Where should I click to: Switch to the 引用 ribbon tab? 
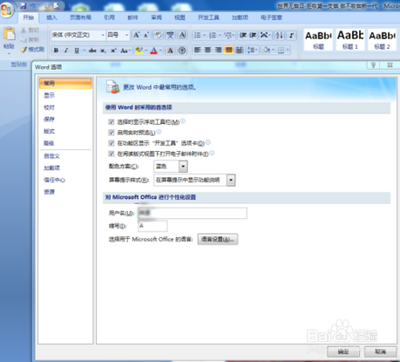[109, 17]
